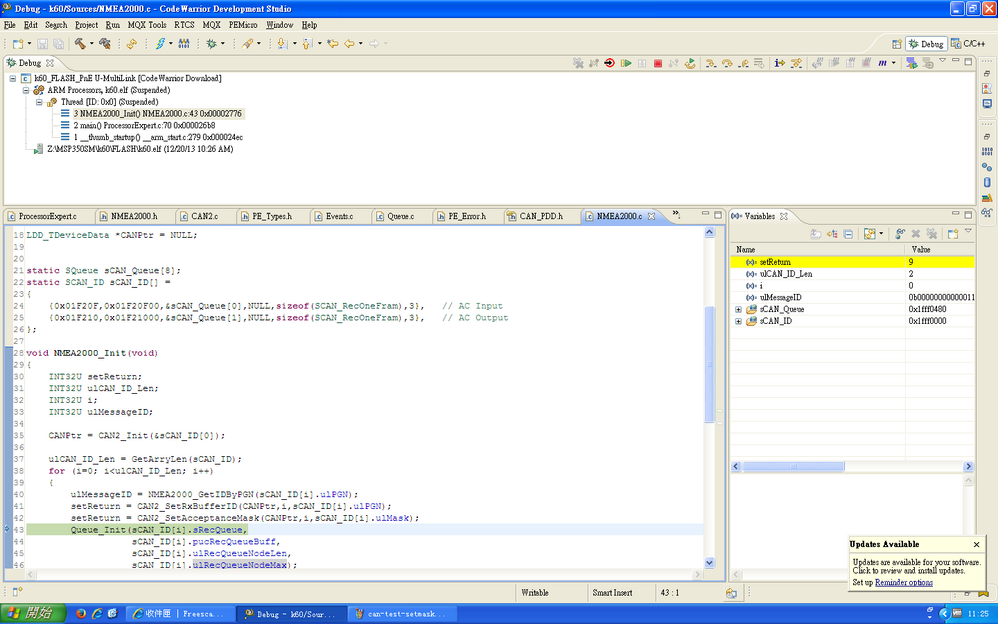Click the Build All double-hammer icon

pos(105,44)
